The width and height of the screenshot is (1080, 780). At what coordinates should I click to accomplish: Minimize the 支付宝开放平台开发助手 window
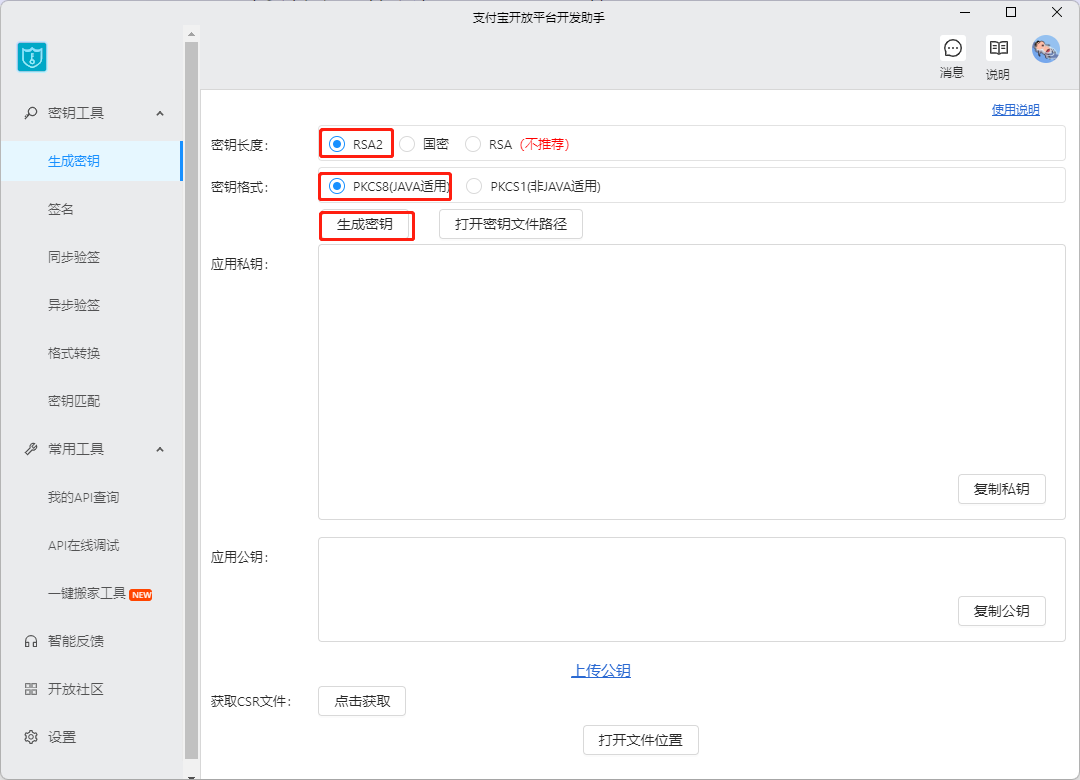click(x=965, y=12)
